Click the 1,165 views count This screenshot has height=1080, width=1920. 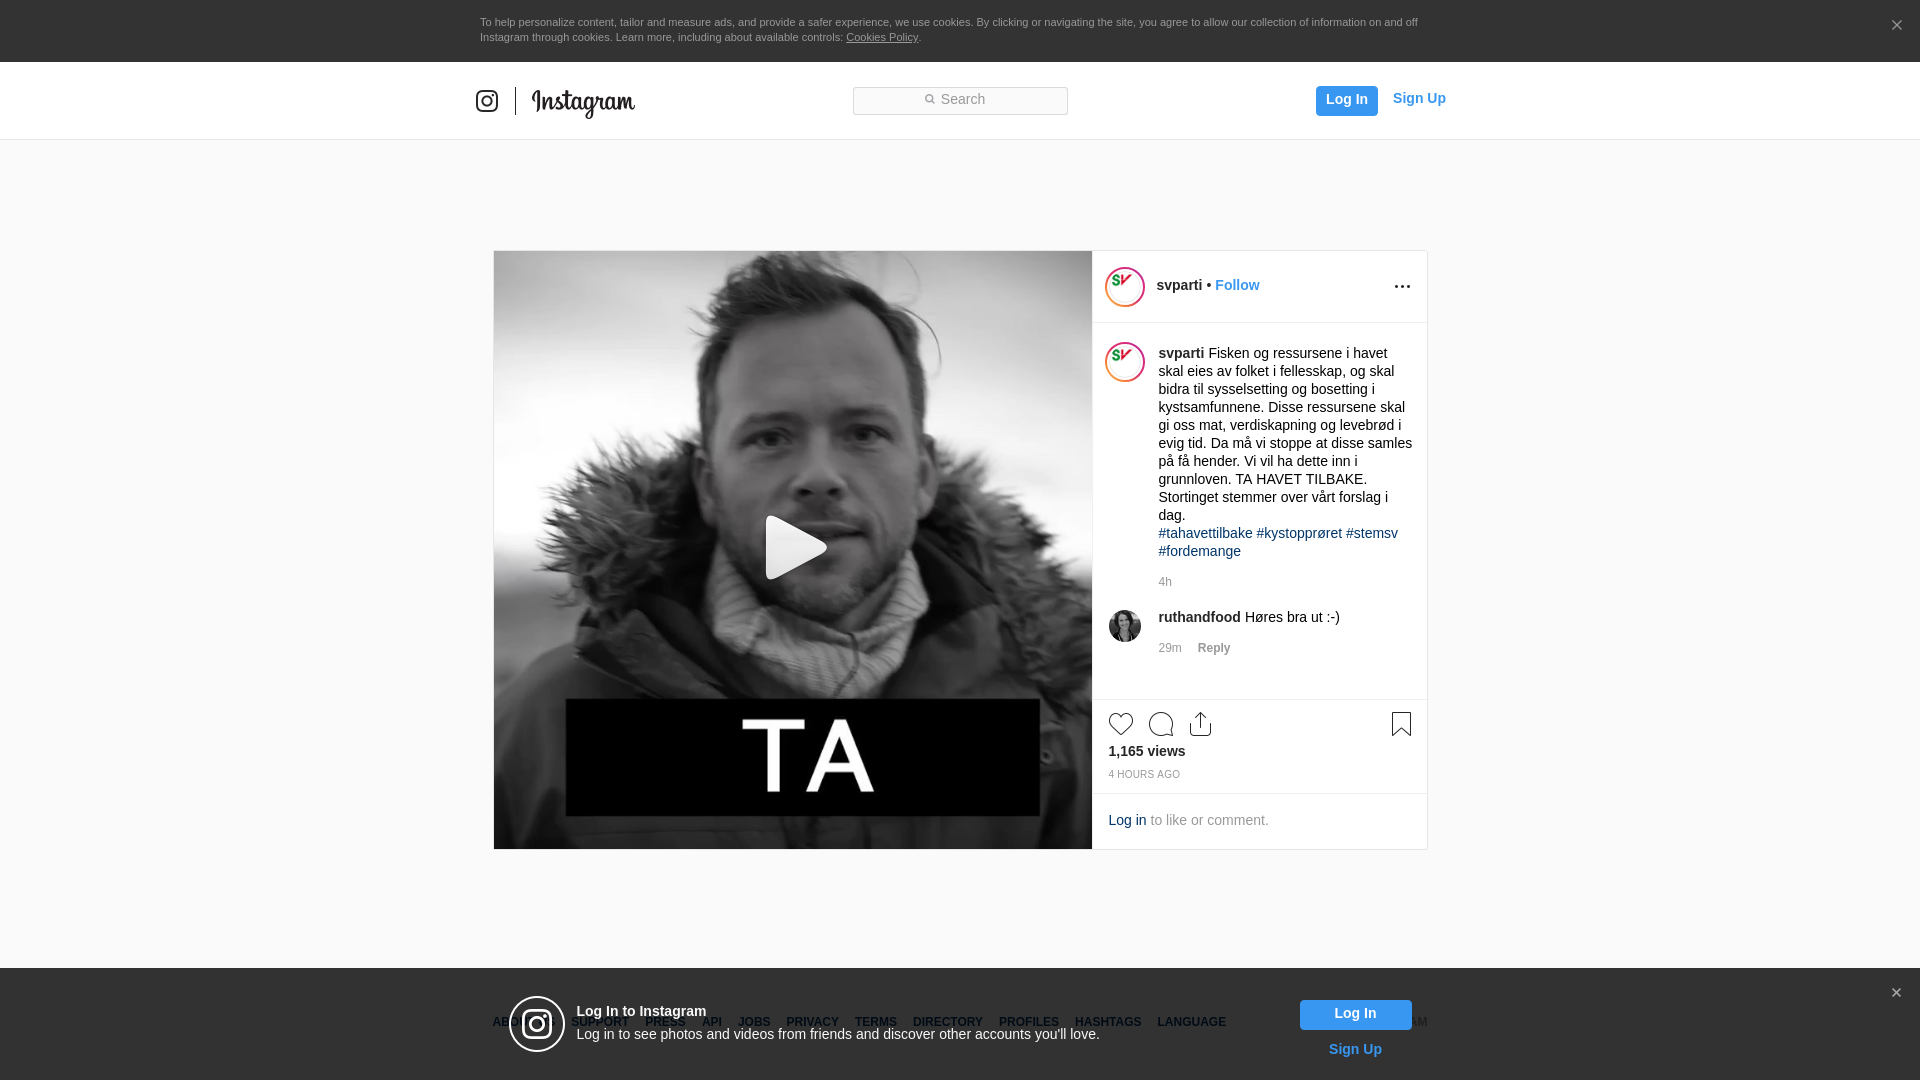pos(1146,751)
